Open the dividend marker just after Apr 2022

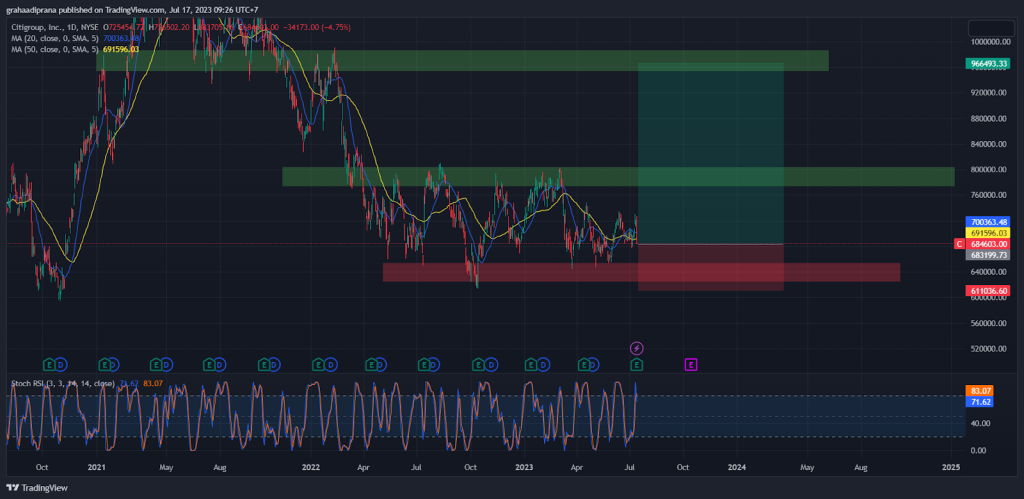381,364
